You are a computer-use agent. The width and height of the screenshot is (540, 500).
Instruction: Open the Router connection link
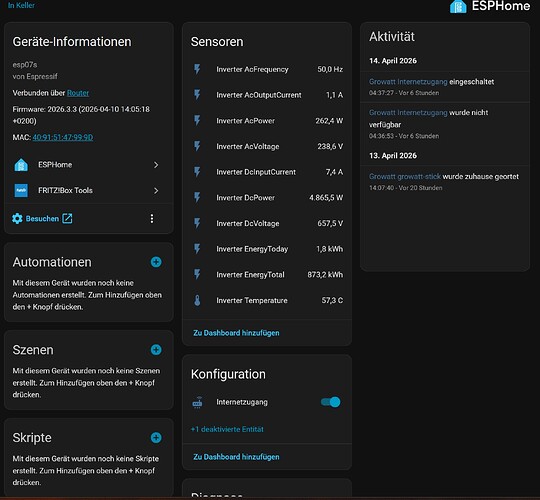point(78,93)
